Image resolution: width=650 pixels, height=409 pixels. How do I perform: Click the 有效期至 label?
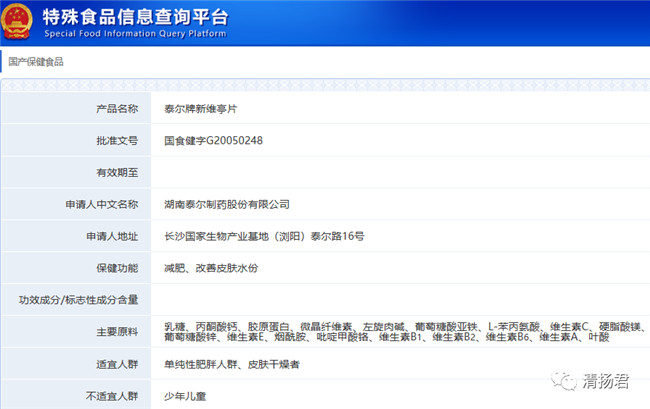[117, 172]
